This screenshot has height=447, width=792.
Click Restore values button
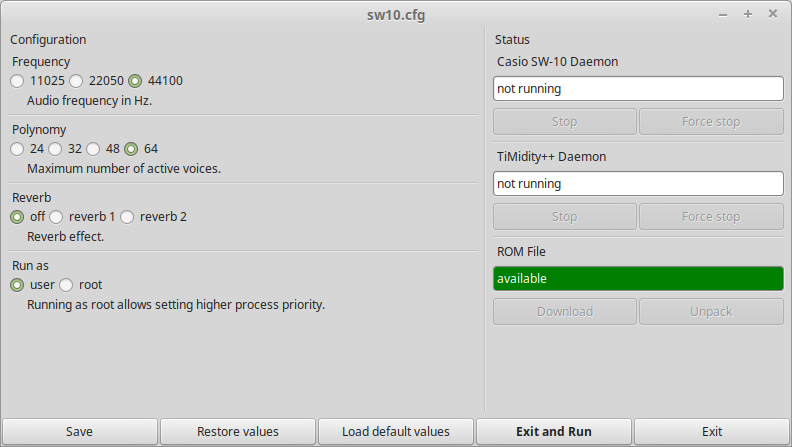click(x=238, y=432)
